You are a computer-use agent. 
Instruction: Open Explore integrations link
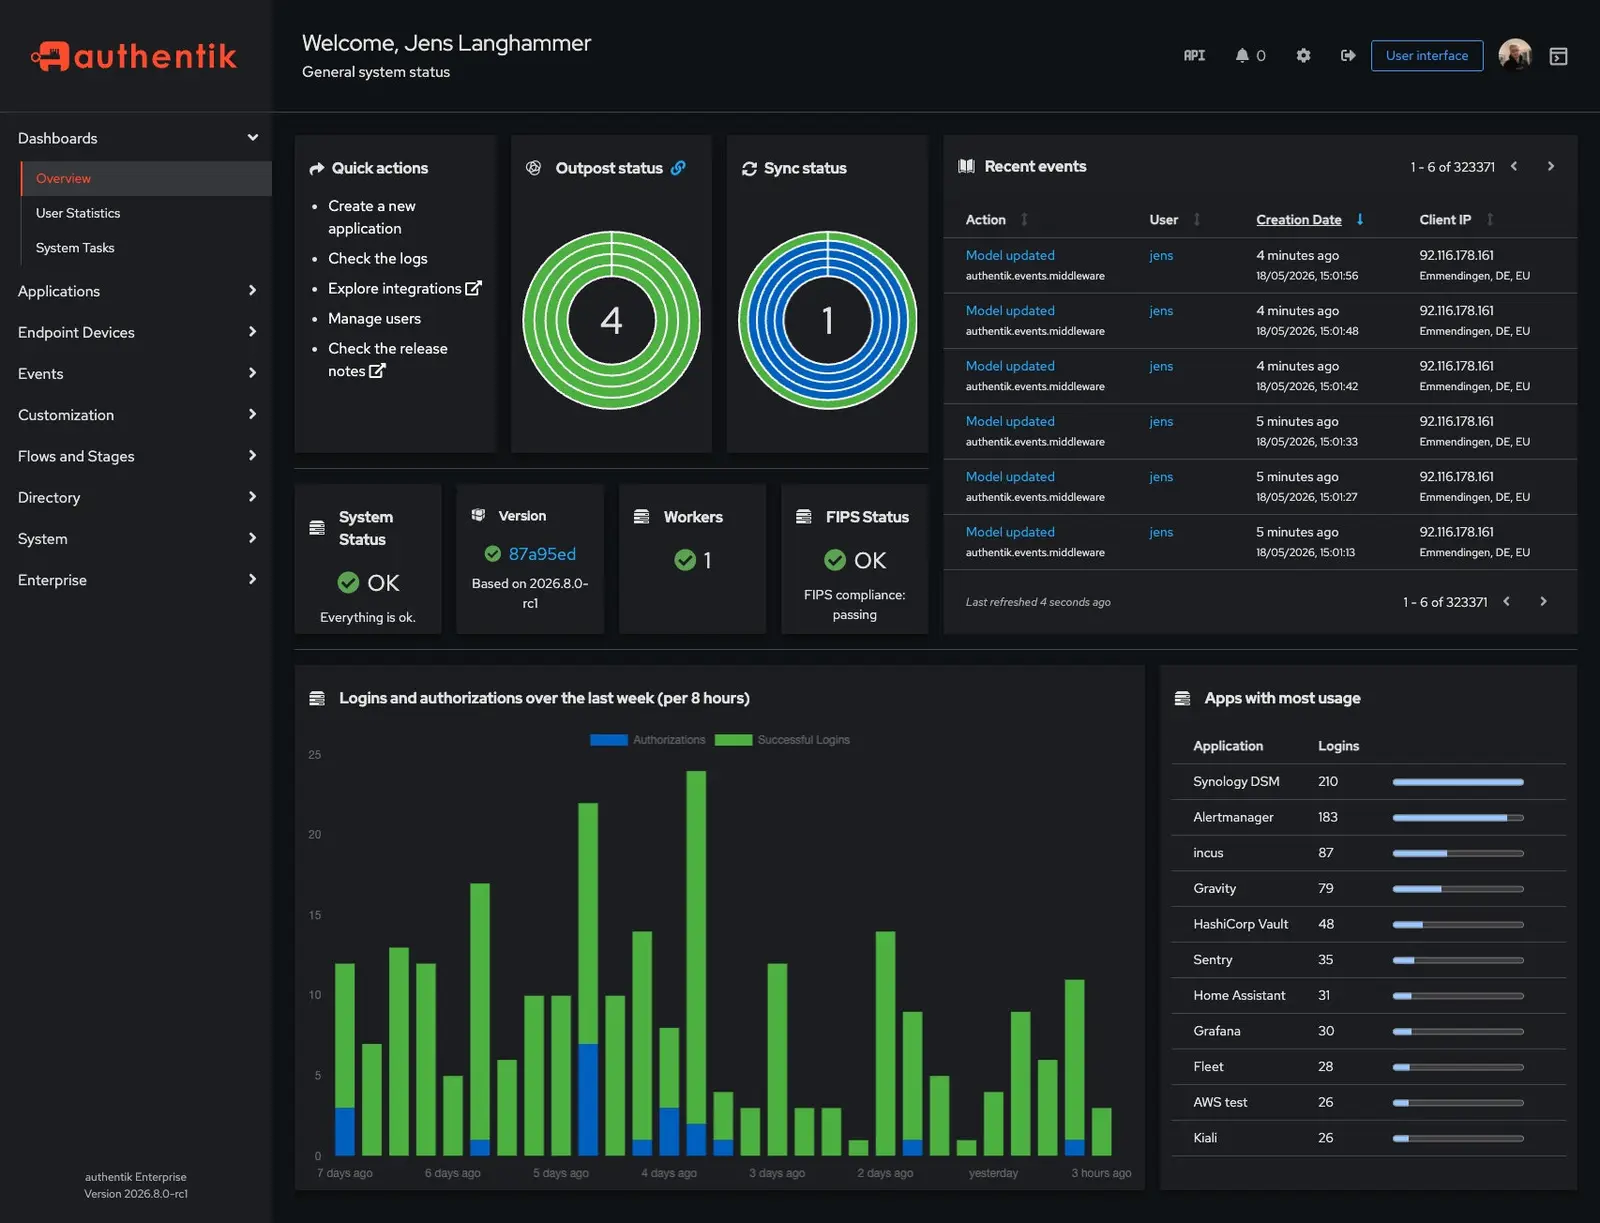pos(404,288)
